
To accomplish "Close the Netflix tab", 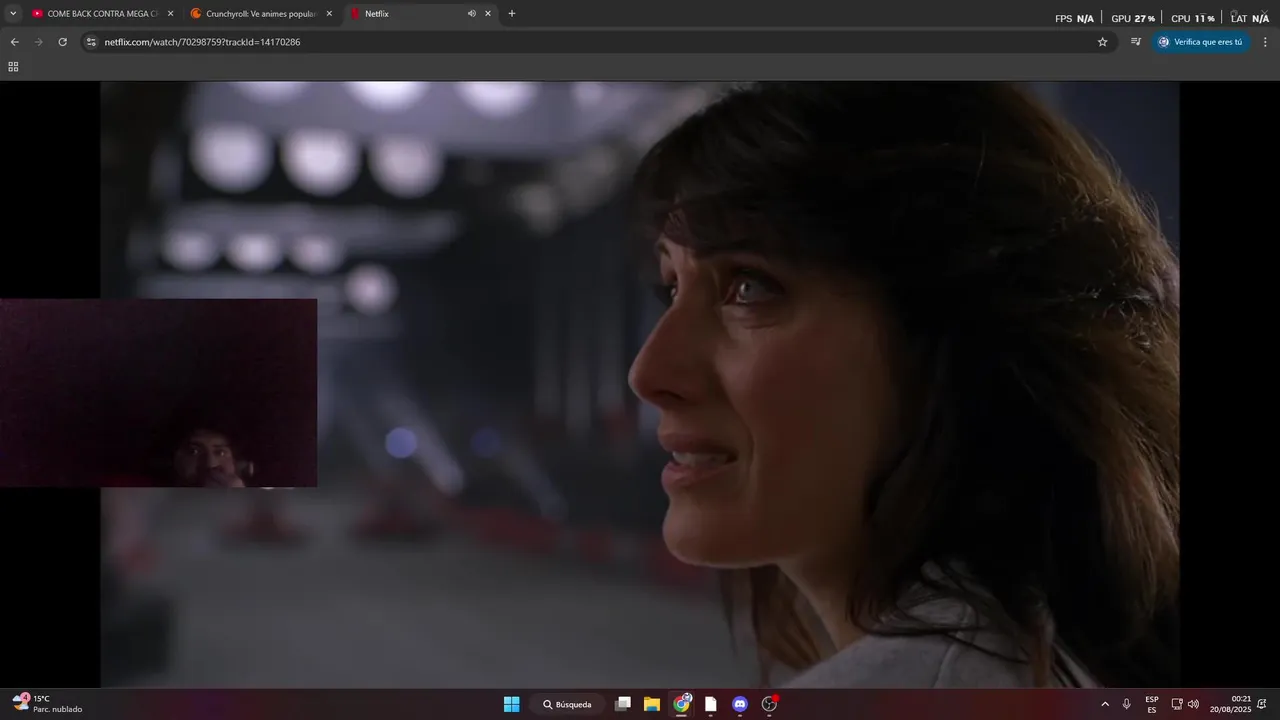I will (x=488, y=14).
